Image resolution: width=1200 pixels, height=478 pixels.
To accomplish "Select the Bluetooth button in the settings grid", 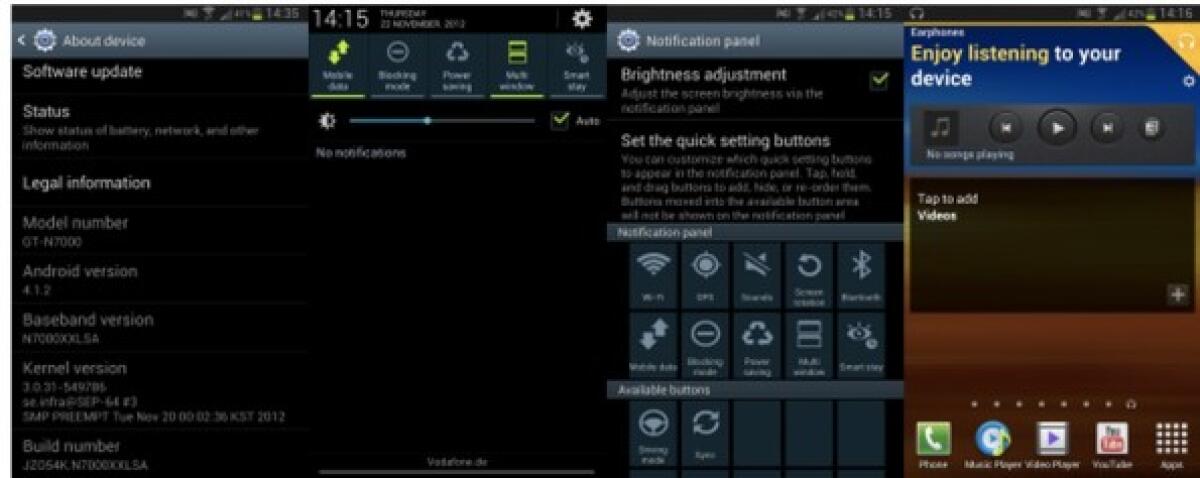I will [x=861, y=274].
